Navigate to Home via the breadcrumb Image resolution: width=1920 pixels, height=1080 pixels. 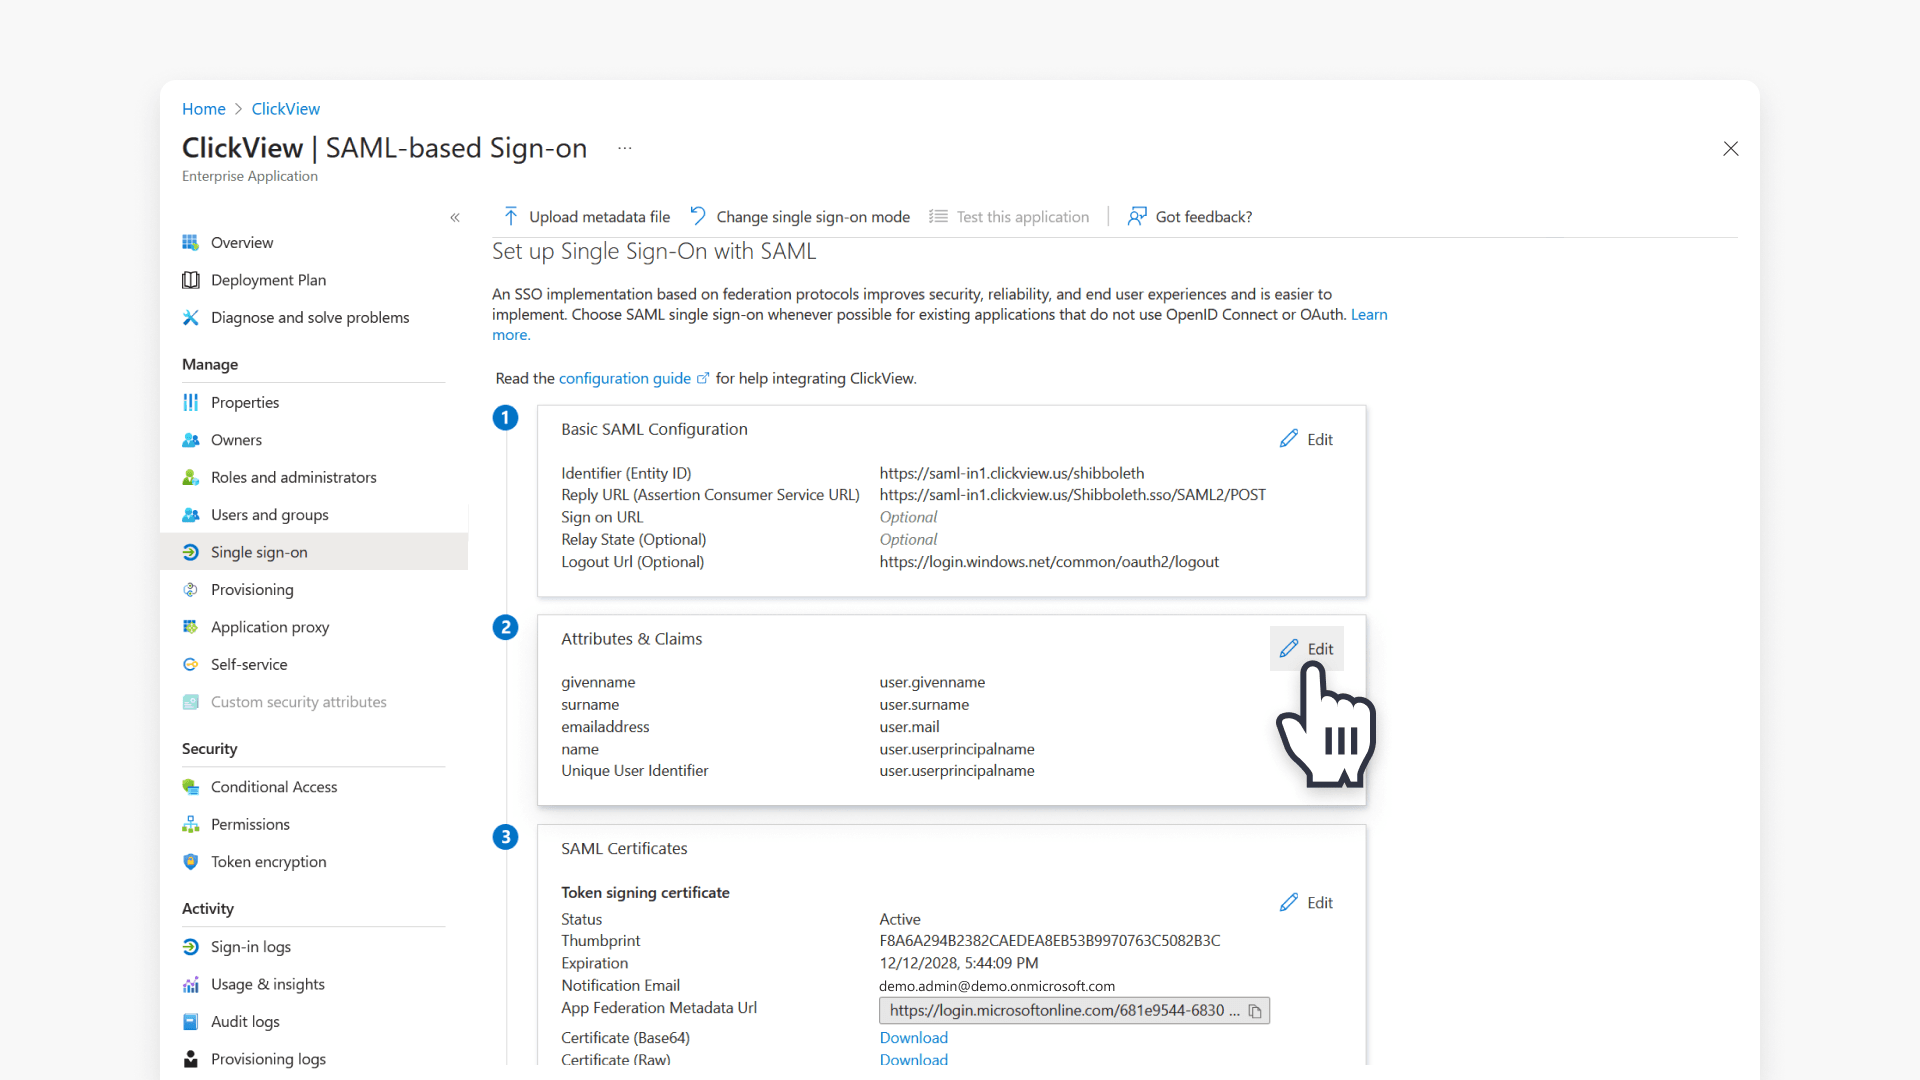(203, 108)
